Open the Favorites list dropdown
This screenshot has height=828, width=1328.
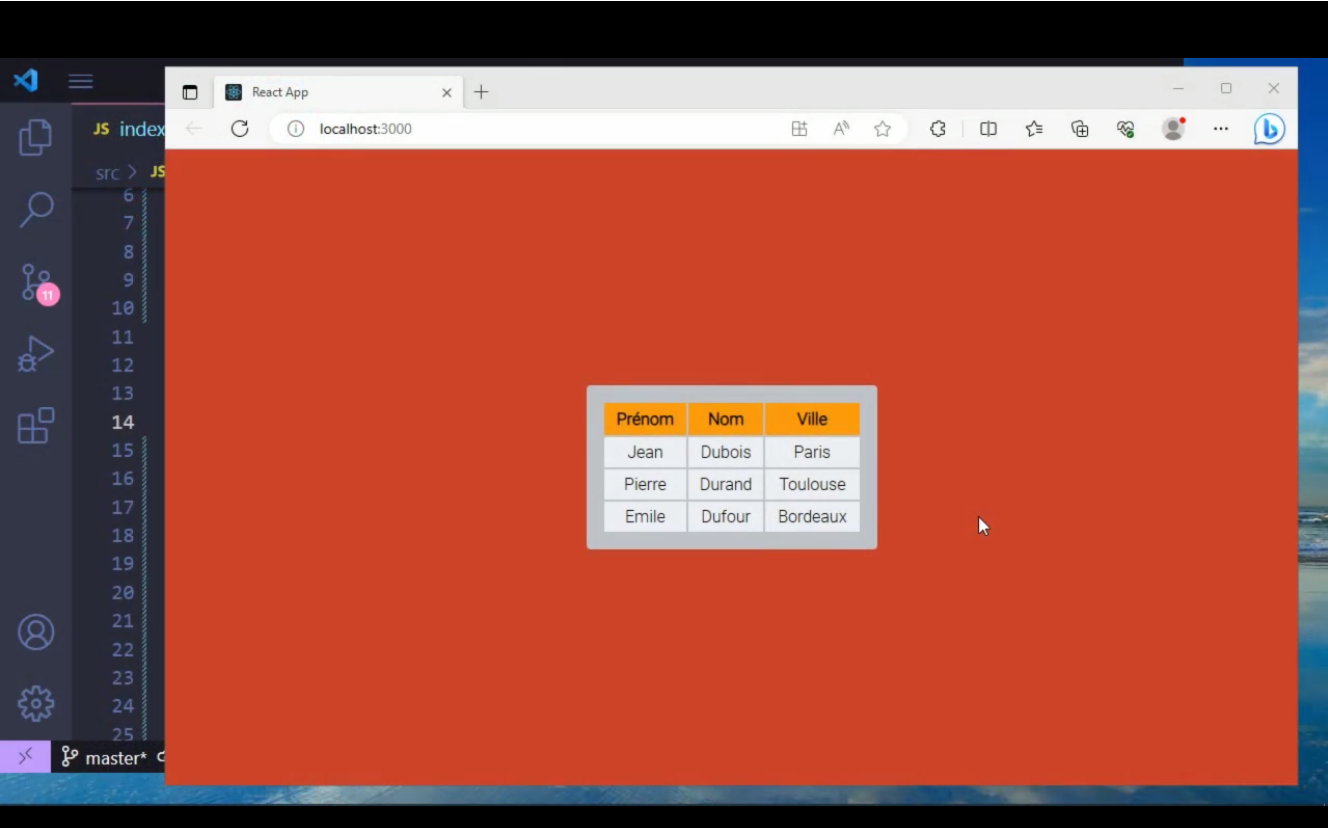1034,128
